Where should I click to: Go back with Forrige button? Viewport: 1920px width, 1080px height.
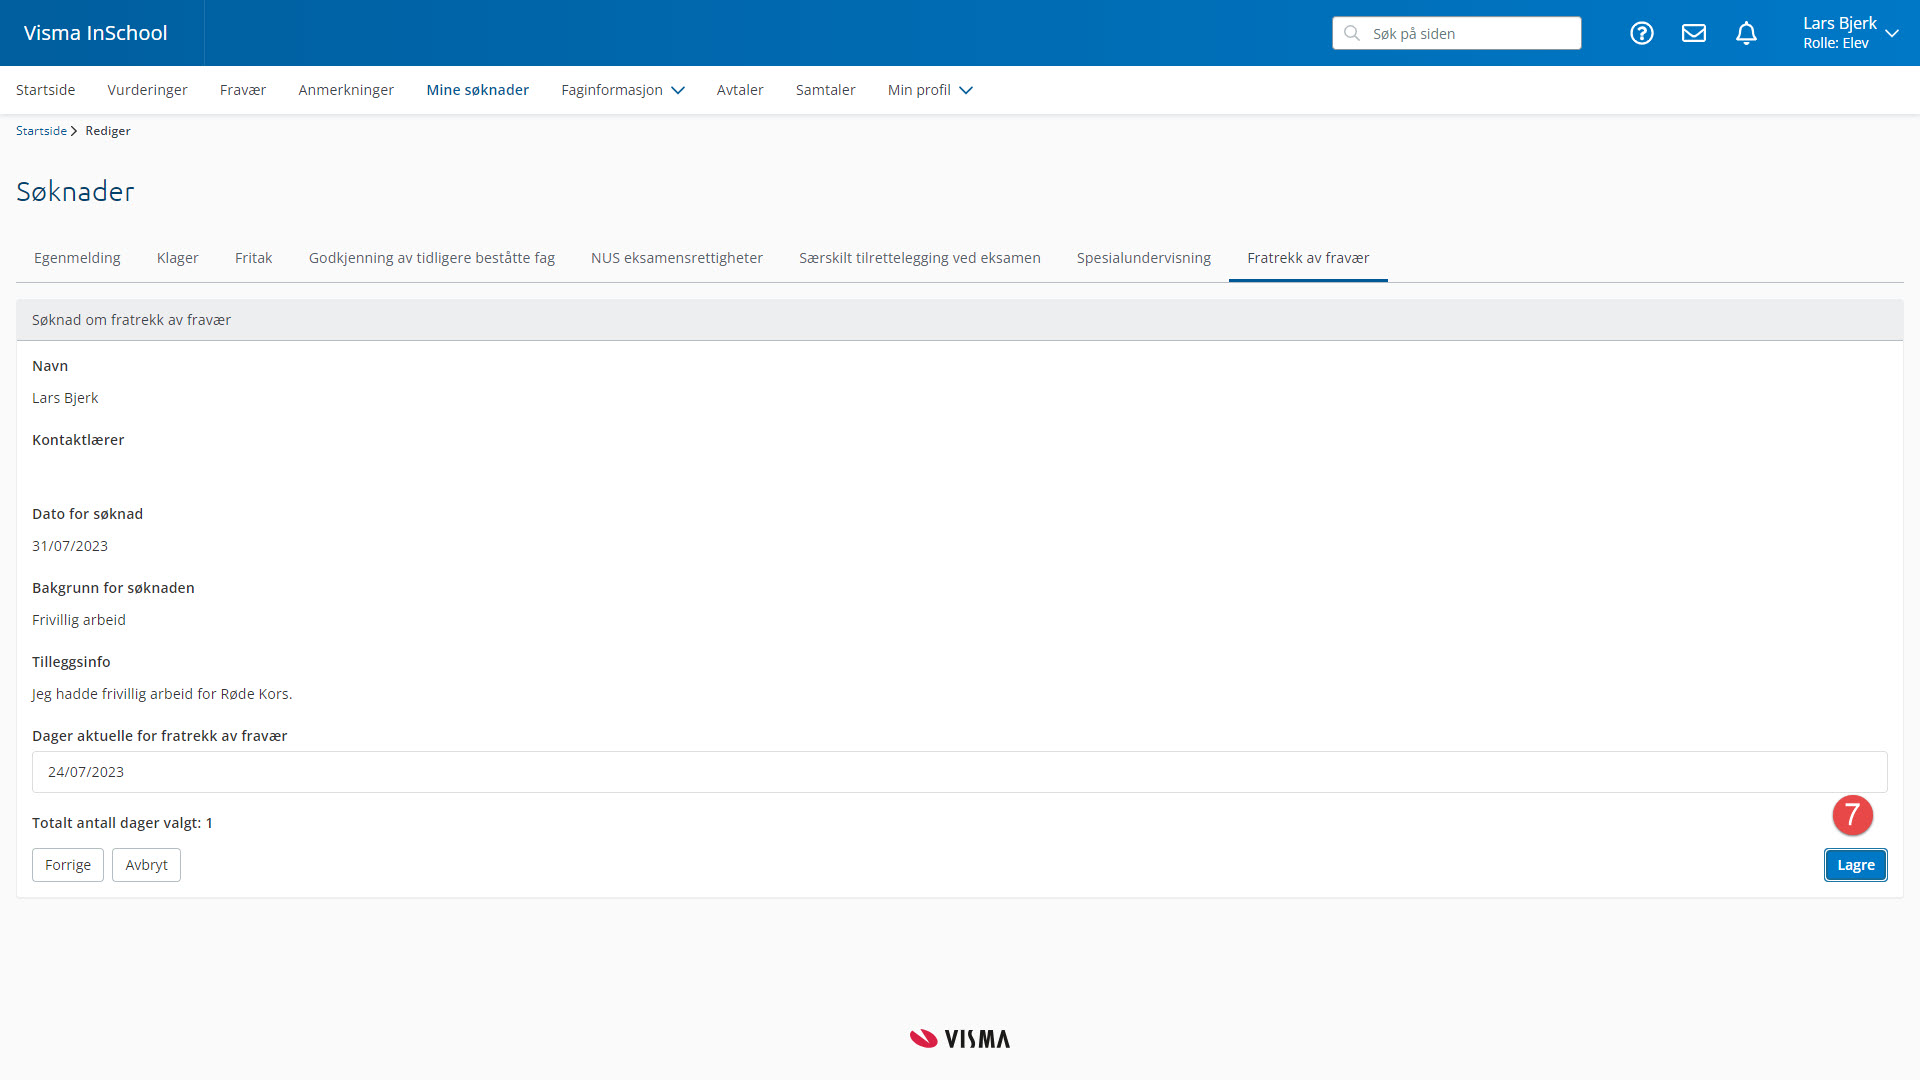pos(67,865)
